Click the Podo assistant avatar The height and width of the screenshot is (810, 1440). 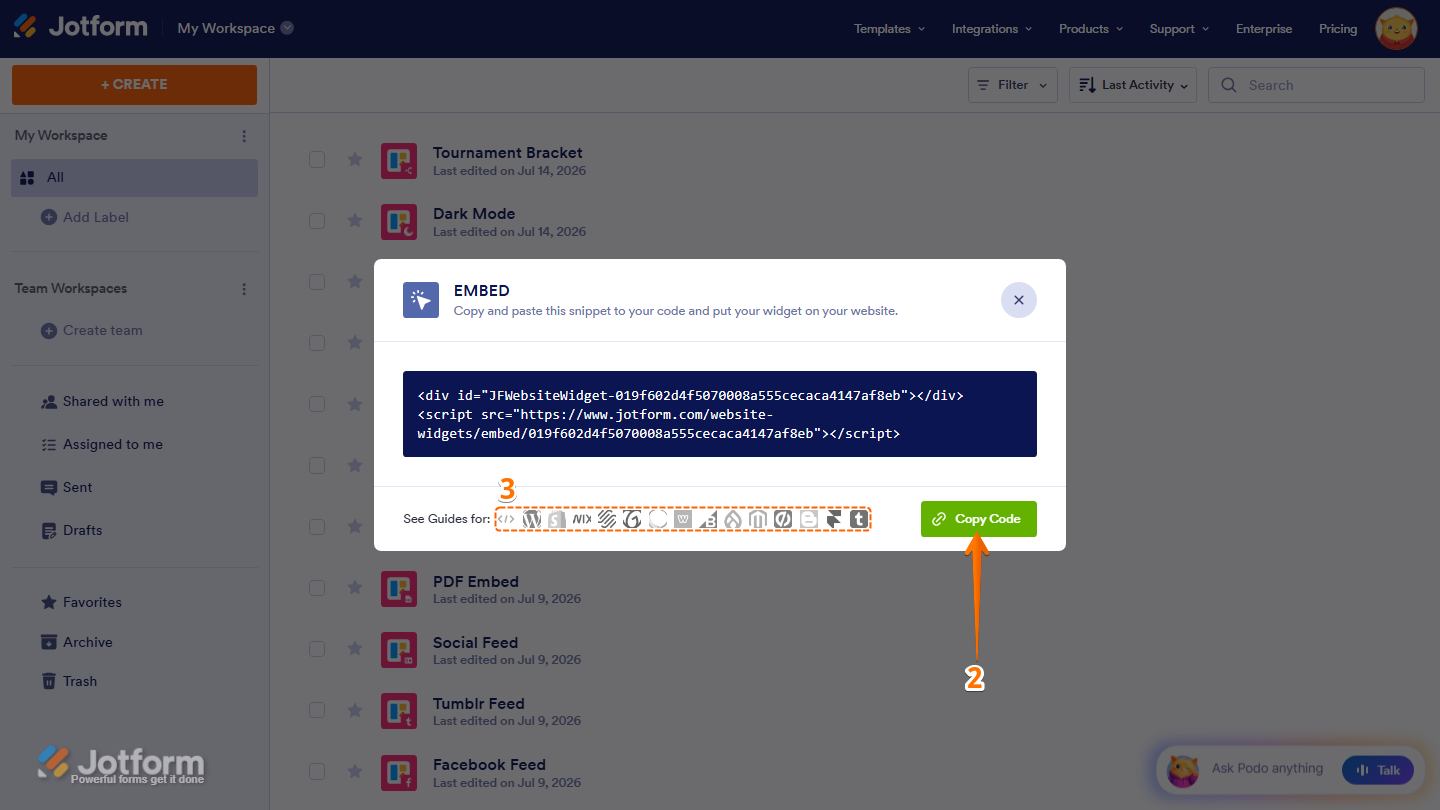pos(1184,769)
